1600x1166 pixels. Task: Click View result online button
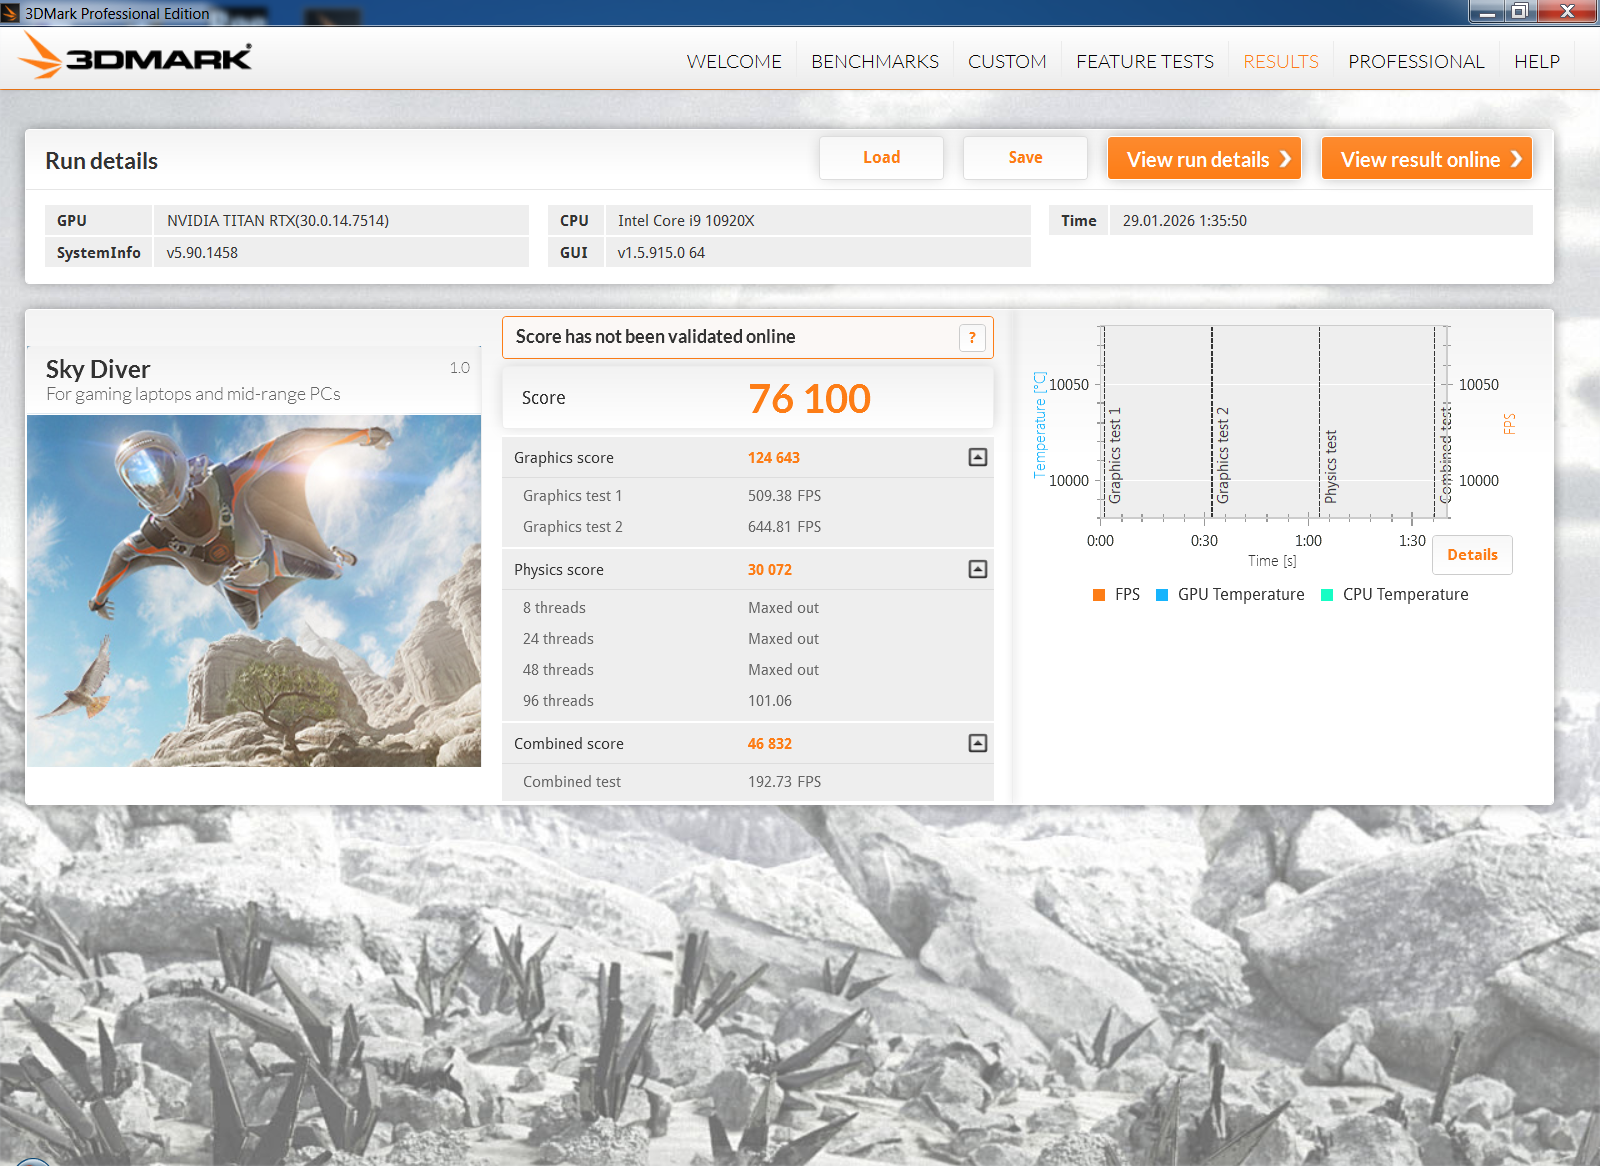(1426, 159)
